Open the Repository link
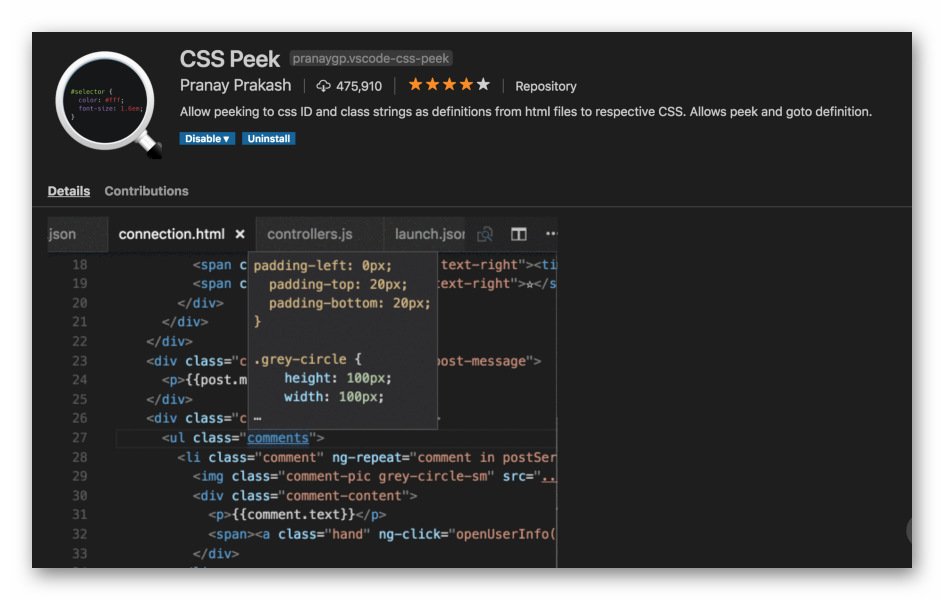Viewport: 944px width, 600px height. pyautogui.click(x=545, y=86)
